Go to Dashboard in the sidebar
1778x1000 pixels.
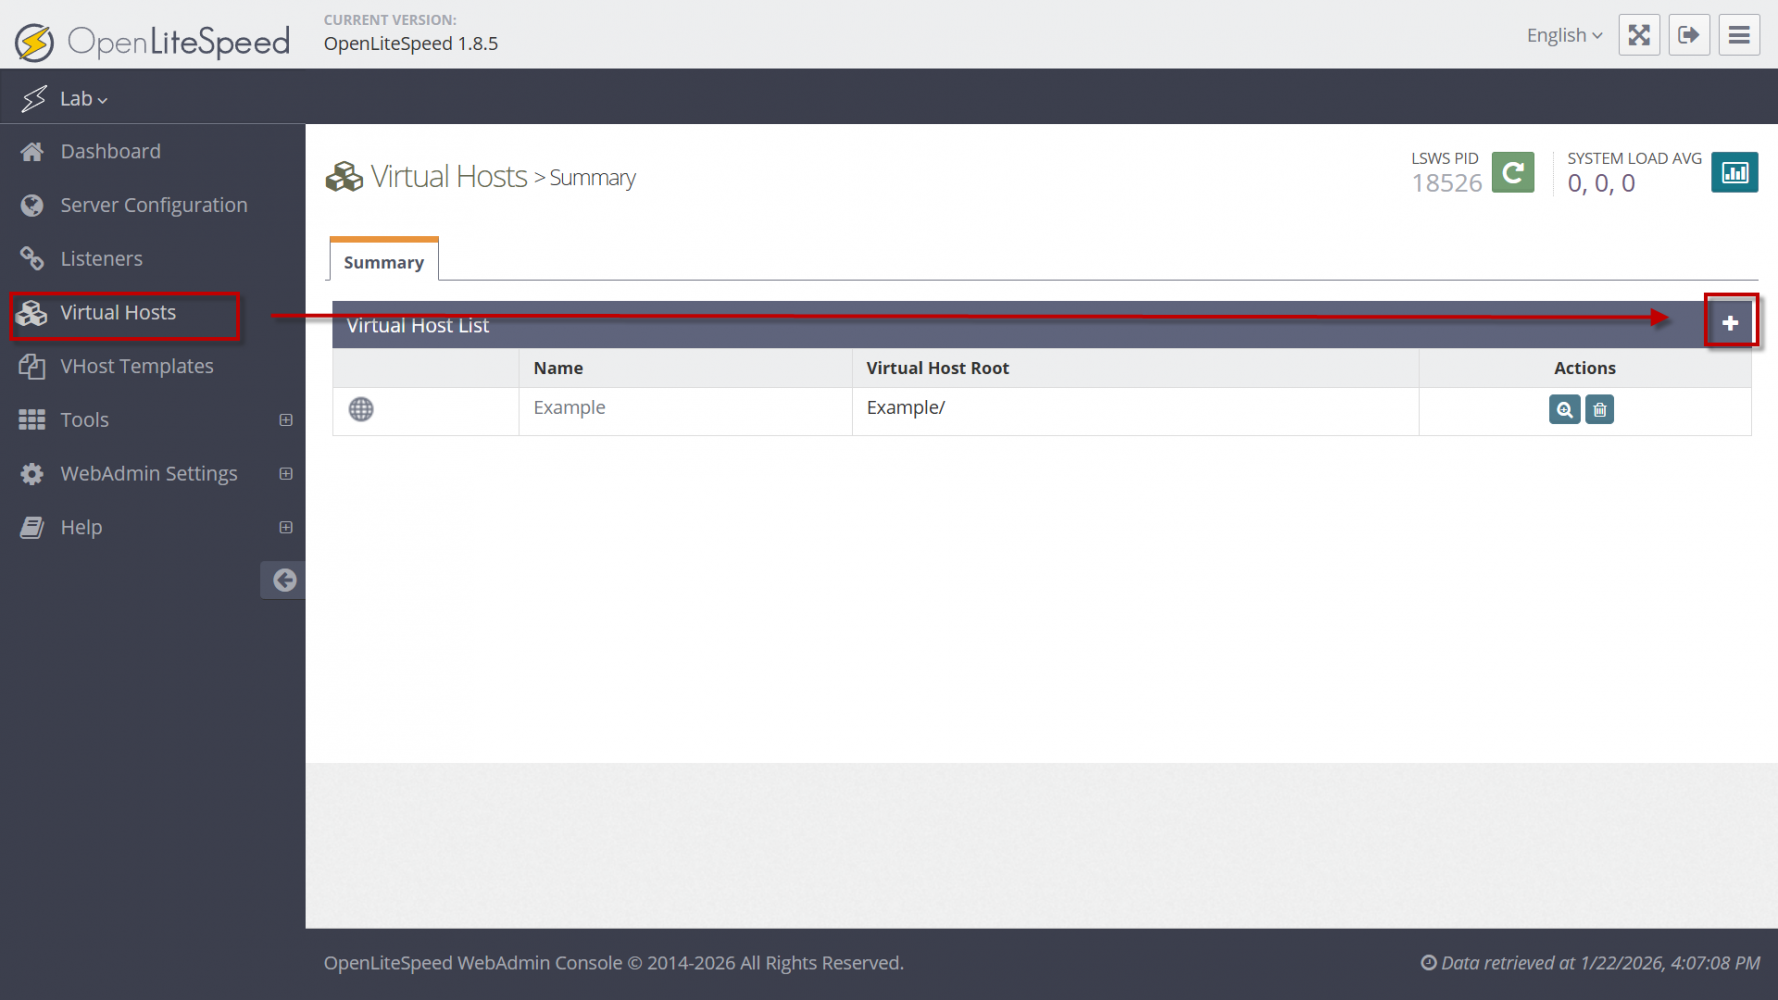click(x=110, y=152)
